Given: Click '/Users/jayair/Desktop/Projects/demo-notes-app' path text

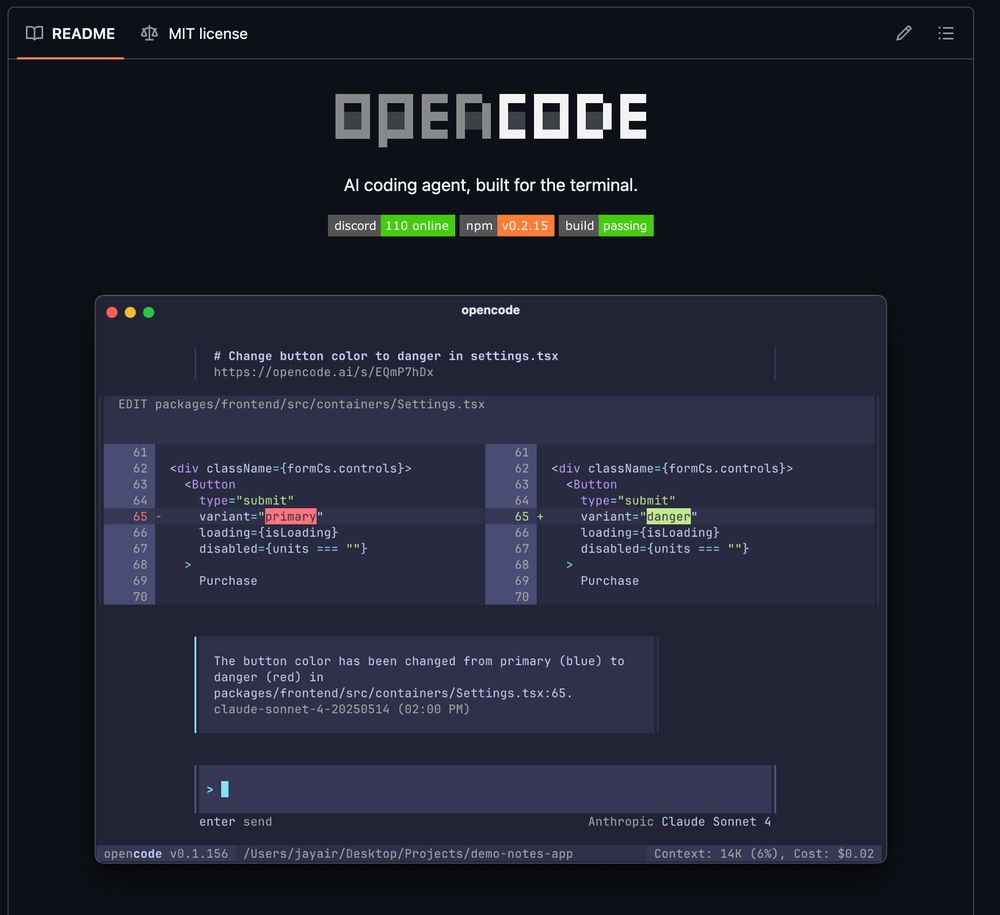Looking at the screenshot, I should [408, 854].
